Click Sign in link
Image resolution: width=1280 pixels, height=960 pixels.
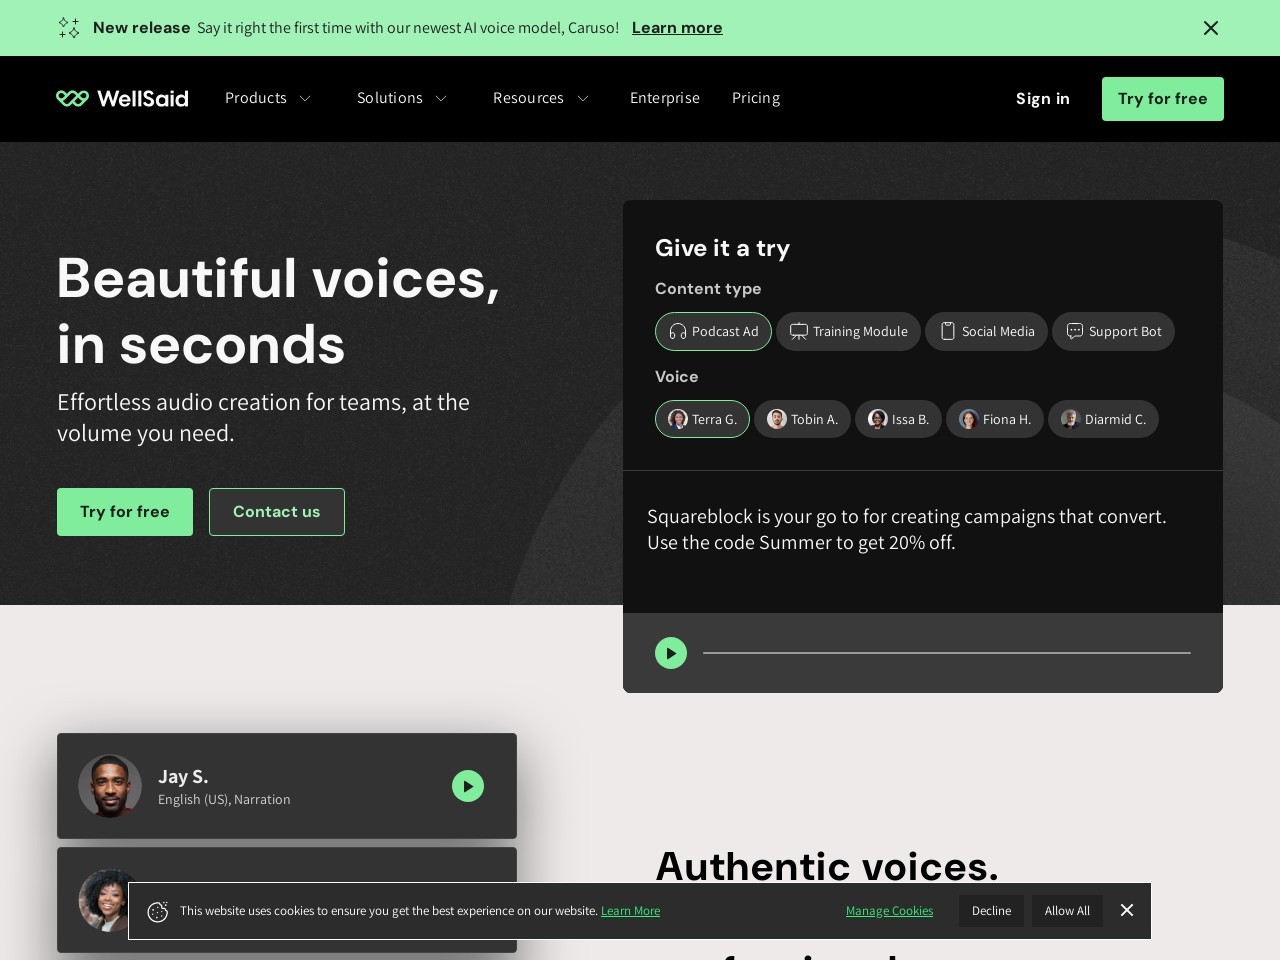[x=1043, y=99]
